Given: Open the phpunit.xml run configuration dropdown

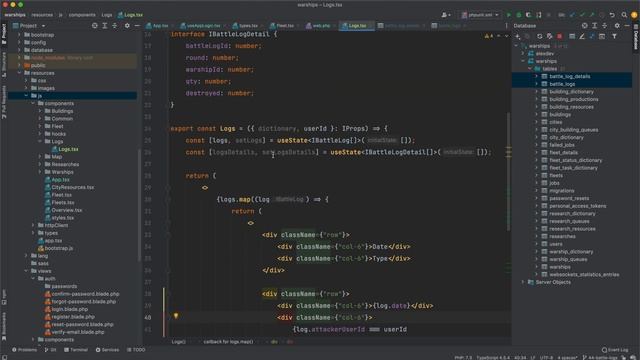Looking at the screenshot, I should coord(480,15).
